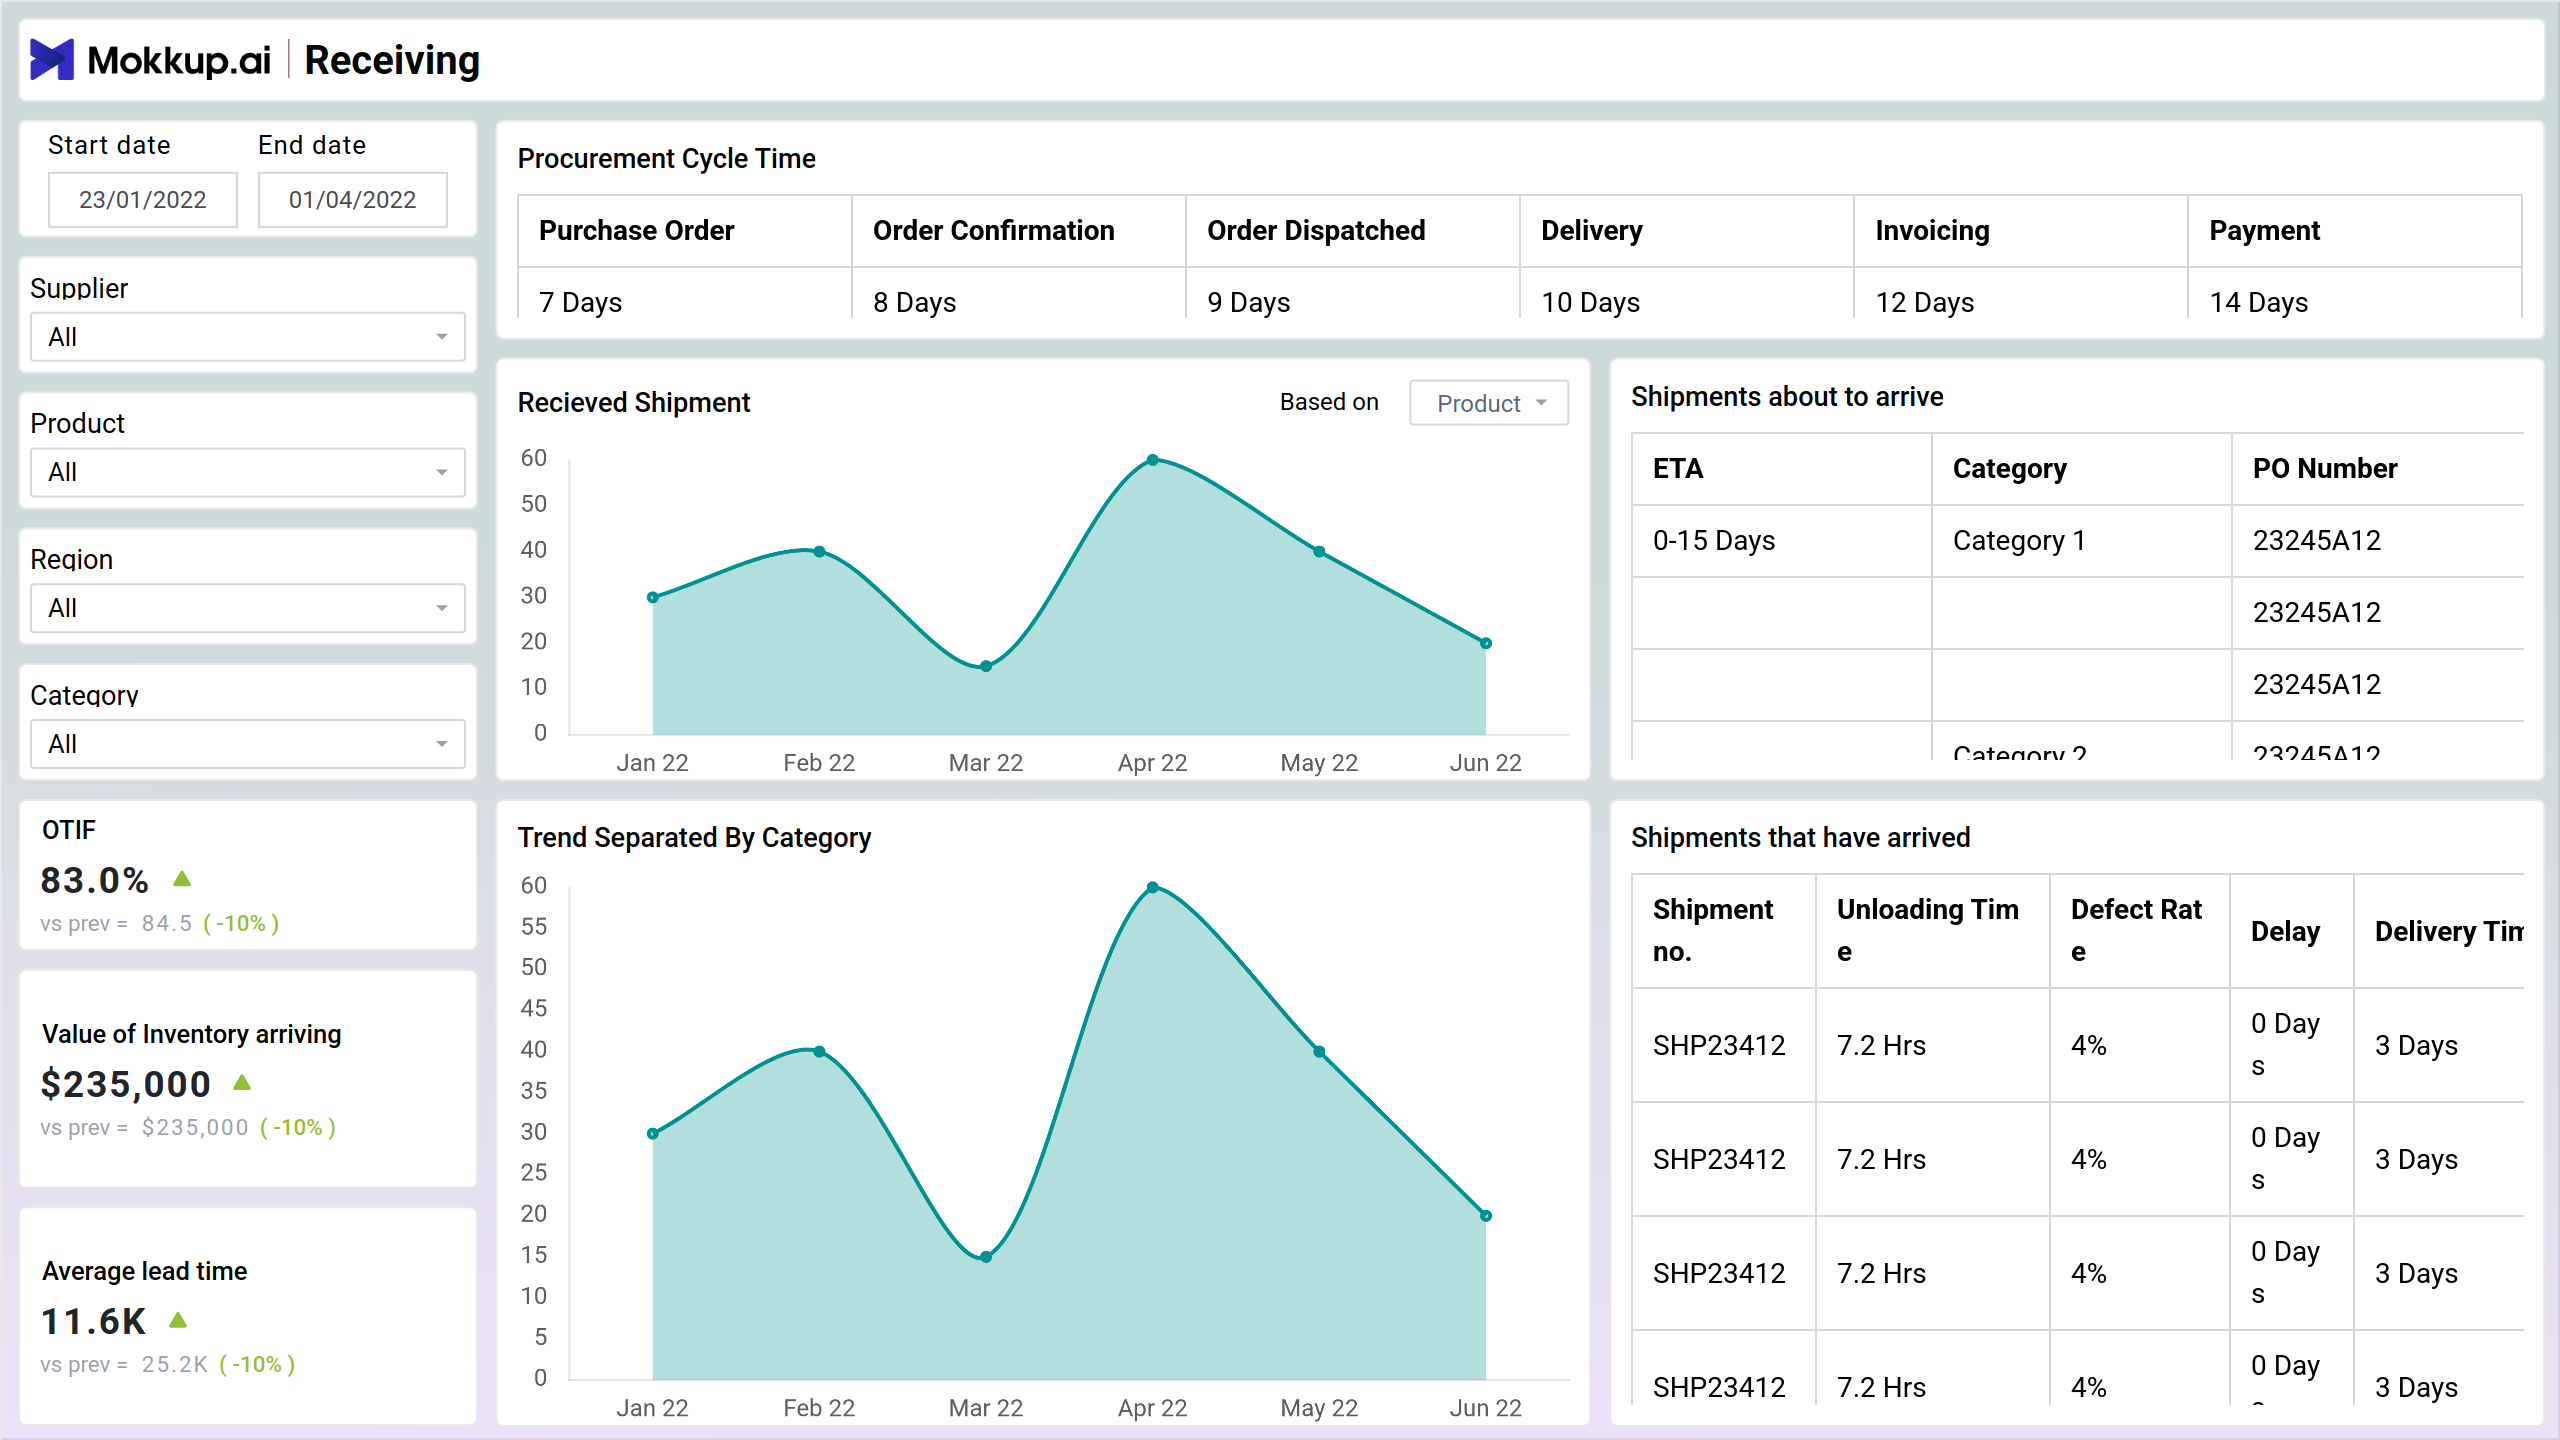Select the Delivery column header
This screenshot has width=2560, height=1440.
(1687, 231)
